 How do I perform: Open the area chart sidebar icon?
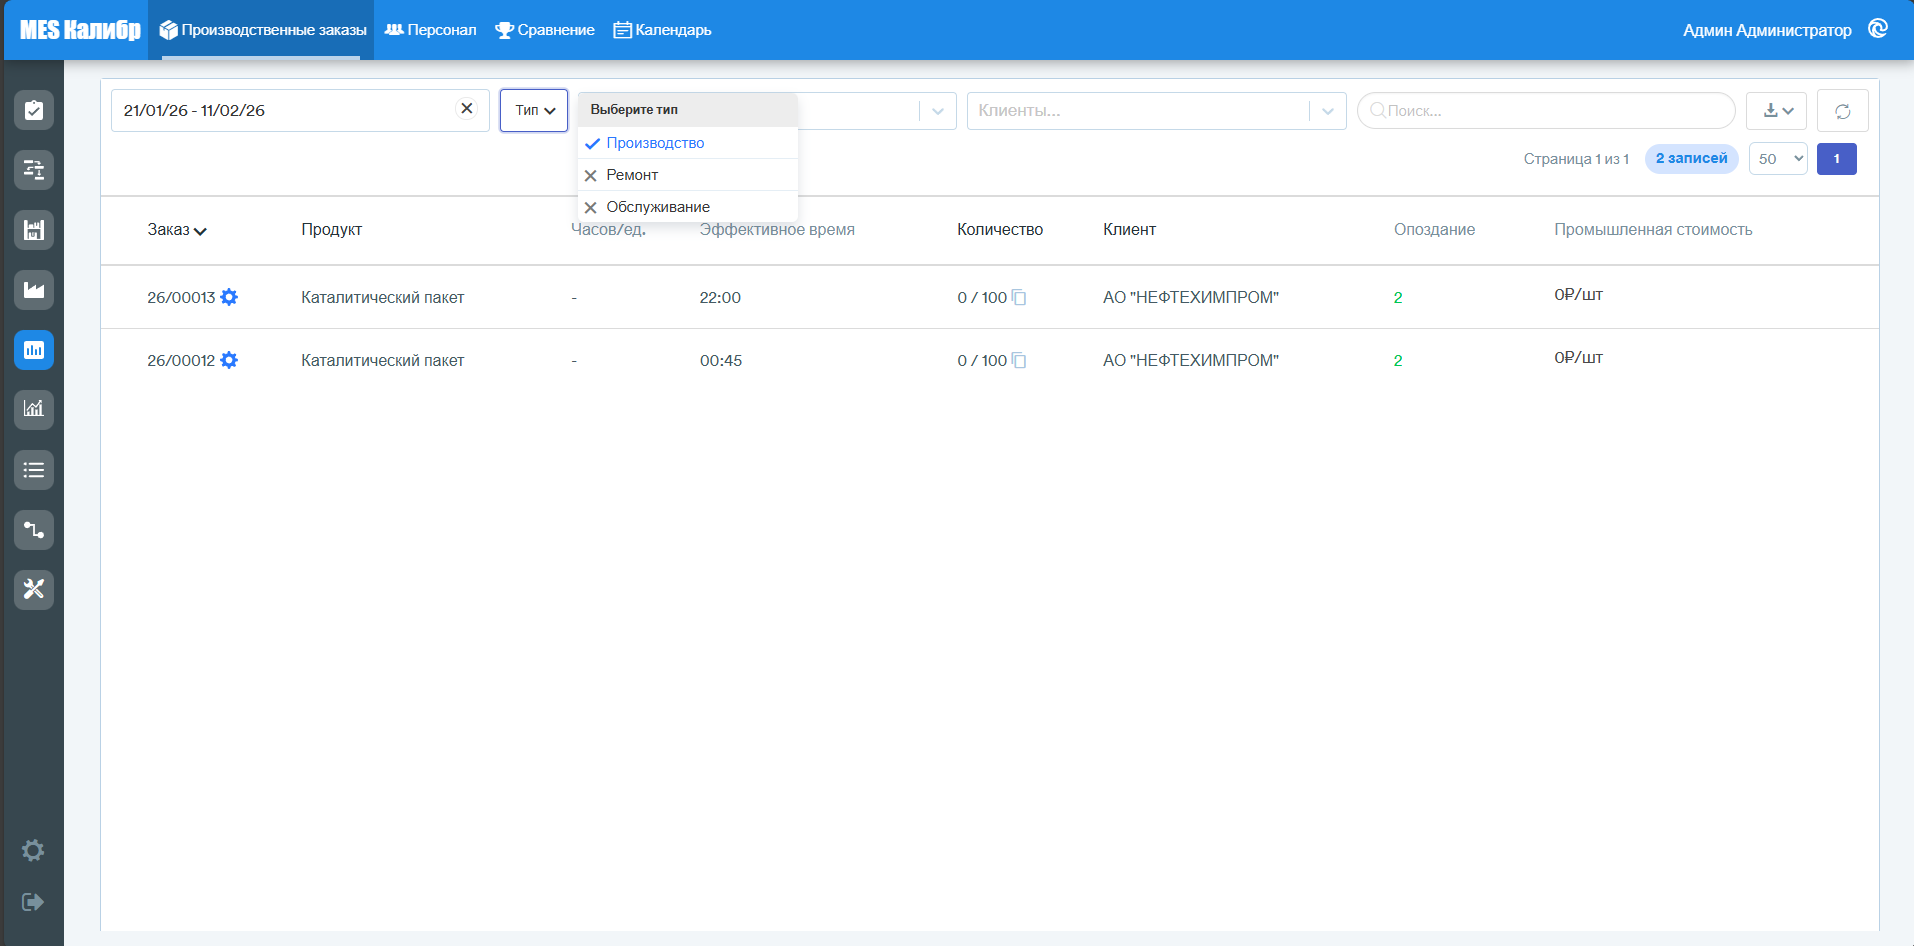34,290
